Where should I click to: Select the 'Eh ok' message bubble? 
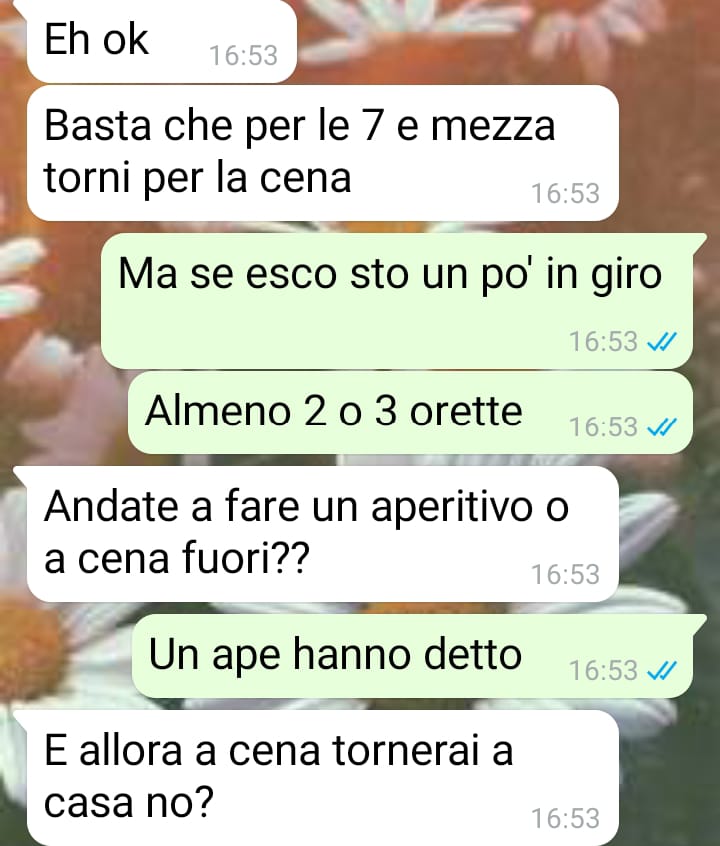point(161,42)
